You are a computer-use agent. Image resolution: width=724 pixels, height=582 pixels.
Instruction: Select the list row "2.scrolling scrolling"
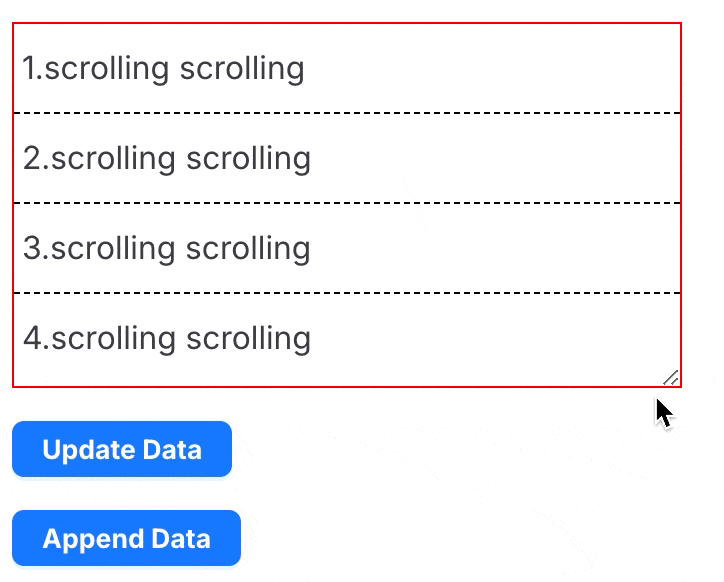click(x=347, y=158)
